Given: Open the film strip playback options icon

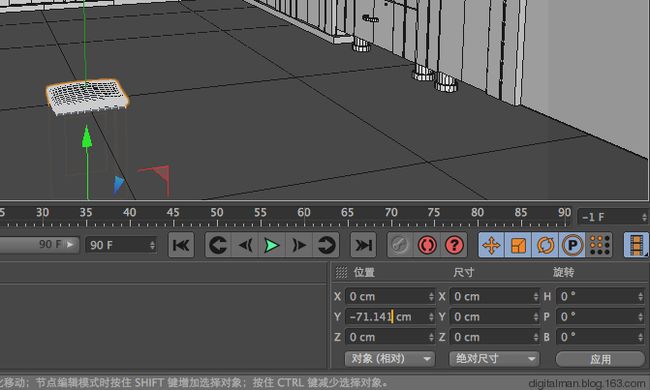Looking at the screenshot, I should point(636,245).
